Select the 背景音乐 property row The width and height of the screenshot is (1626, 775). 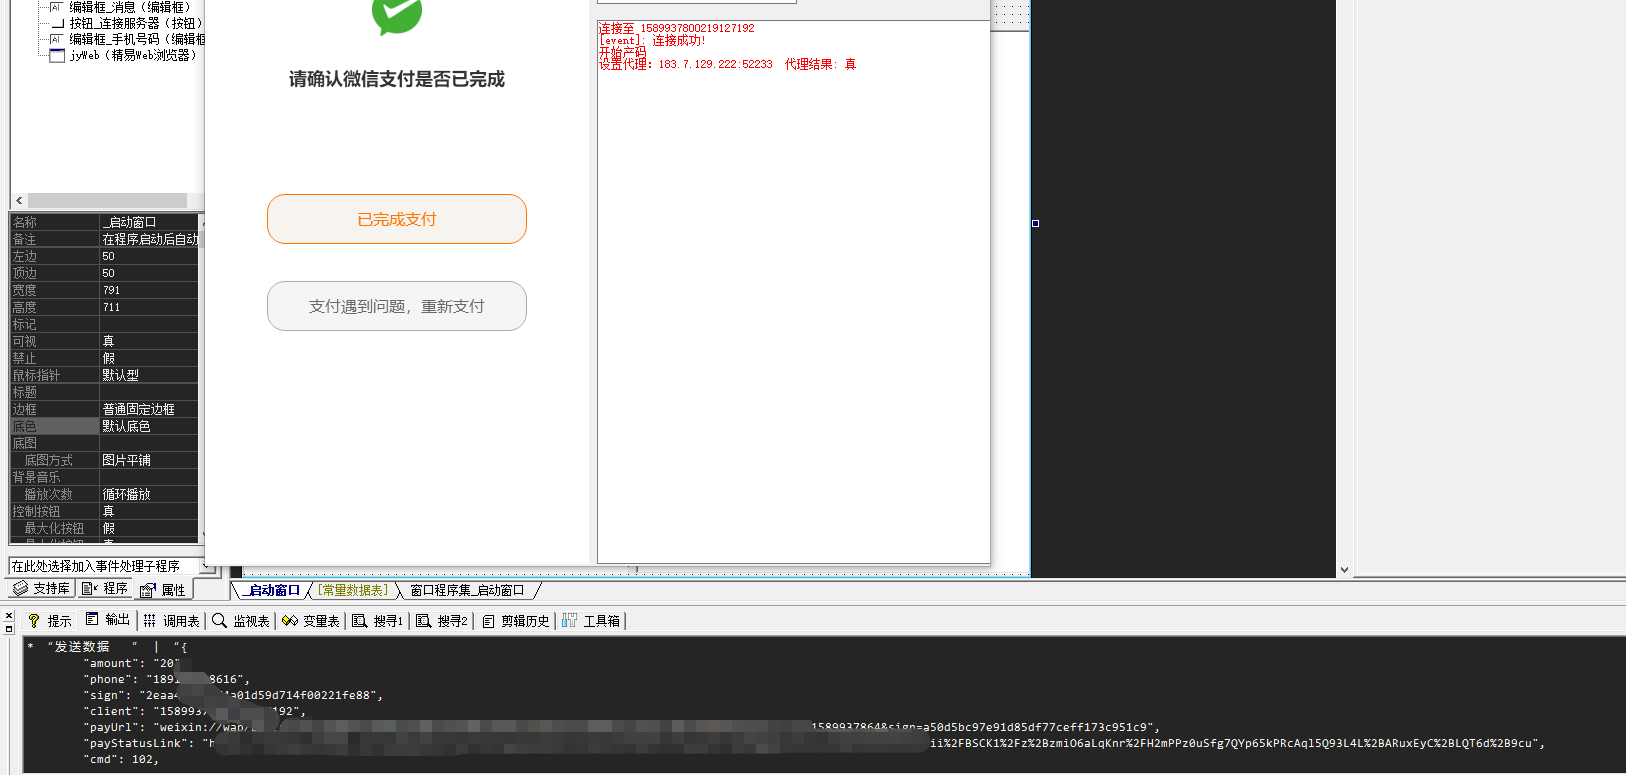(x=104, y=477)
